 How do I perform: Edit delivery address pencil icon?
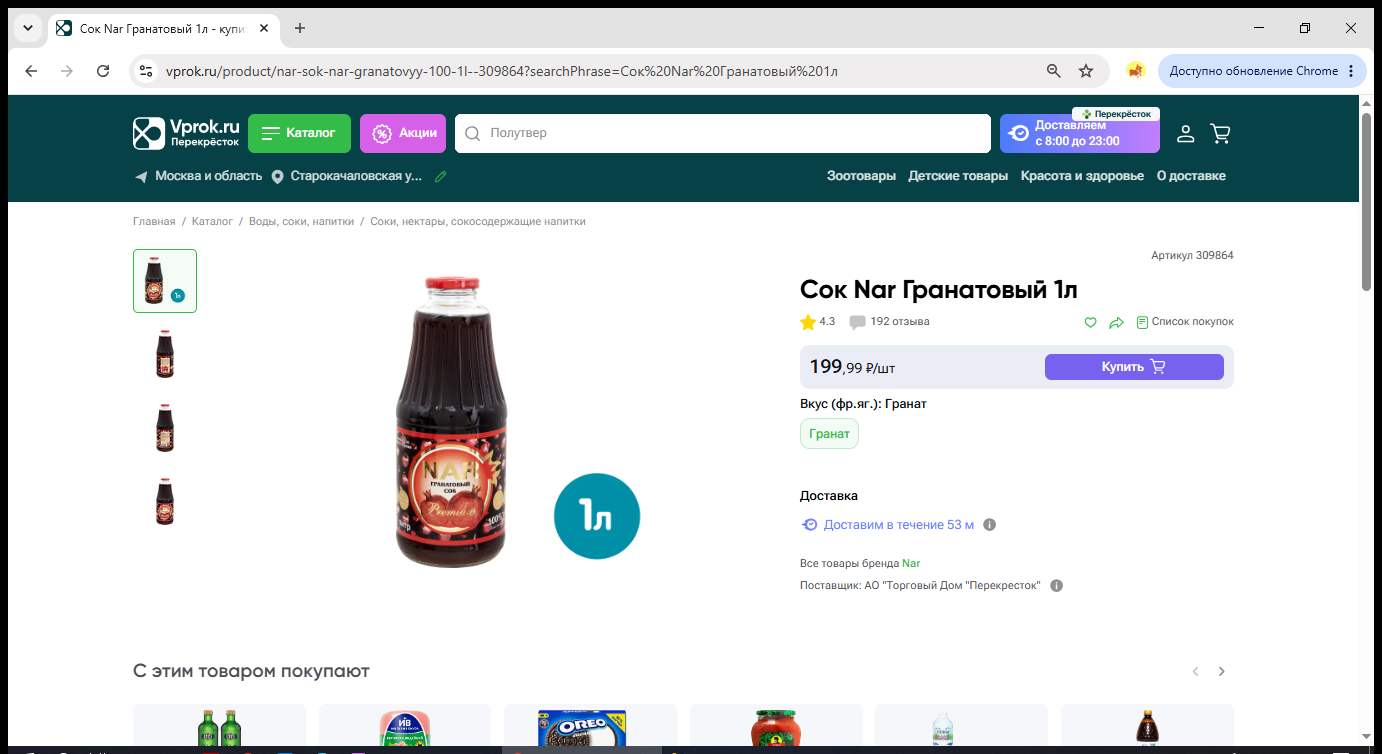point(440,176)
